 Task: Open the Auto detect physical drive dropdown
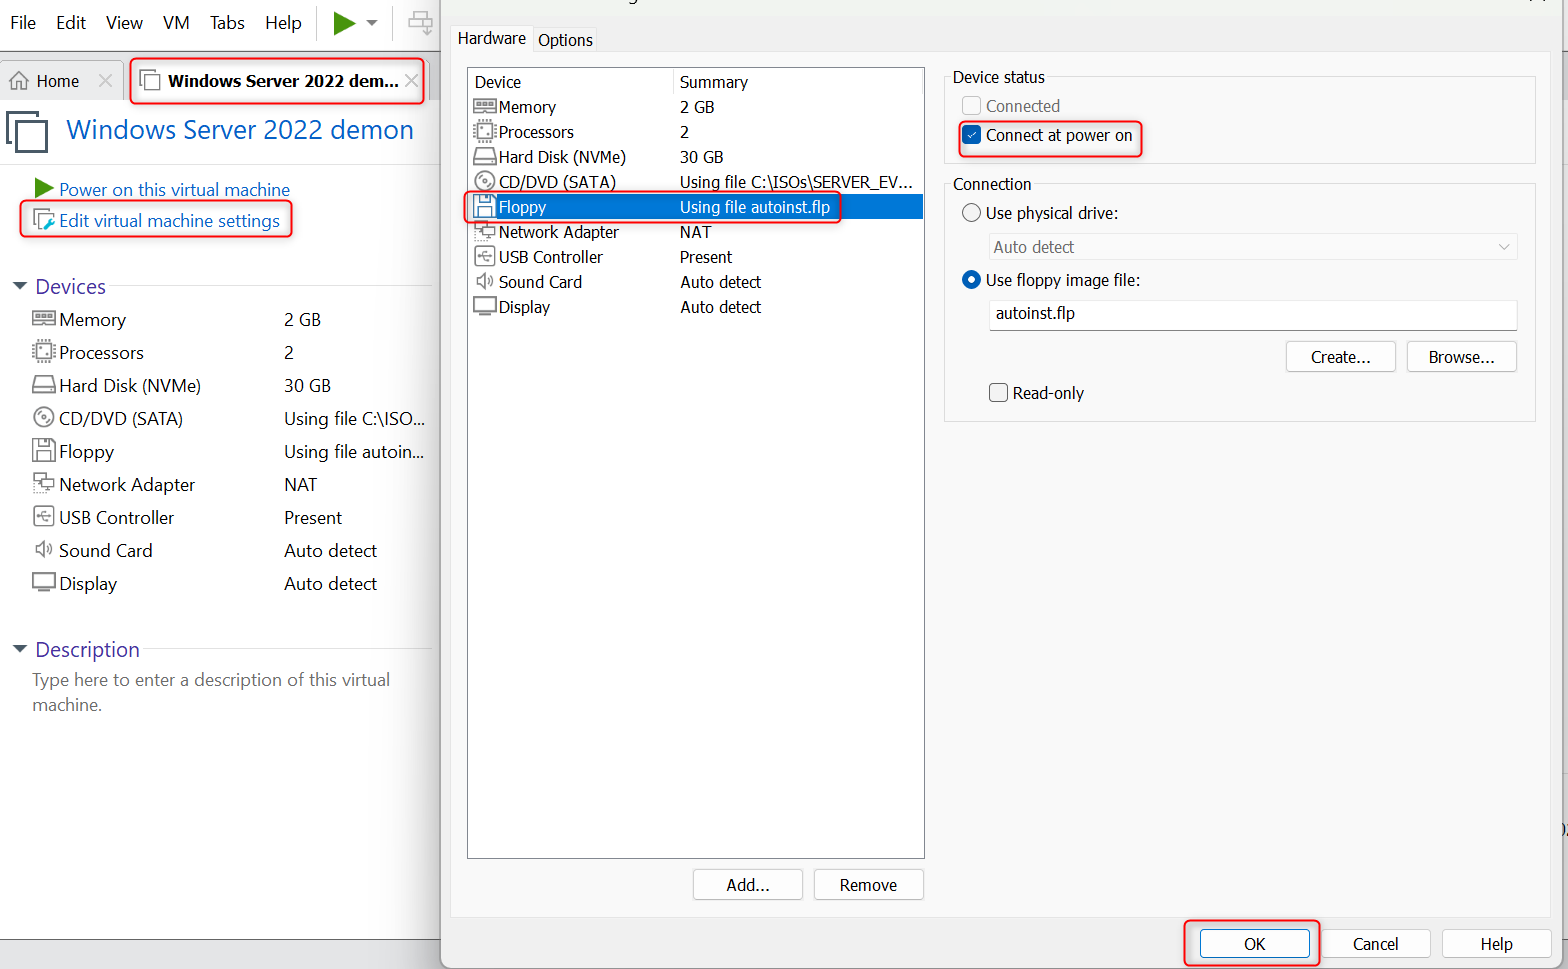click(x=1253, y=247)
